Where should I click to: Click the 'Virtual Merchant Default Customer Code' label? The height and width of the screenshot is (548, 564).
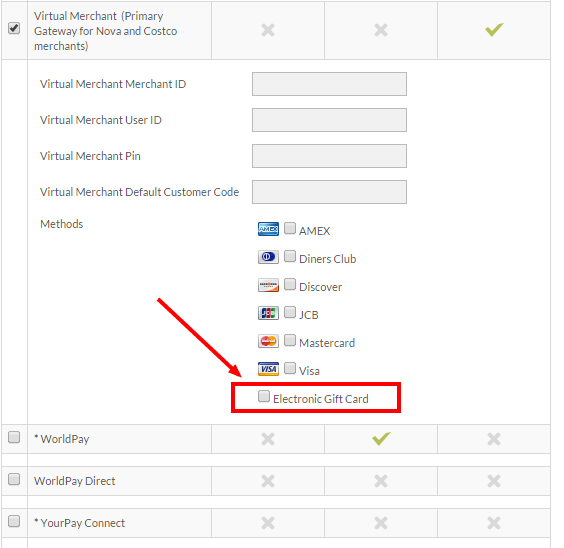click(139, 192)
